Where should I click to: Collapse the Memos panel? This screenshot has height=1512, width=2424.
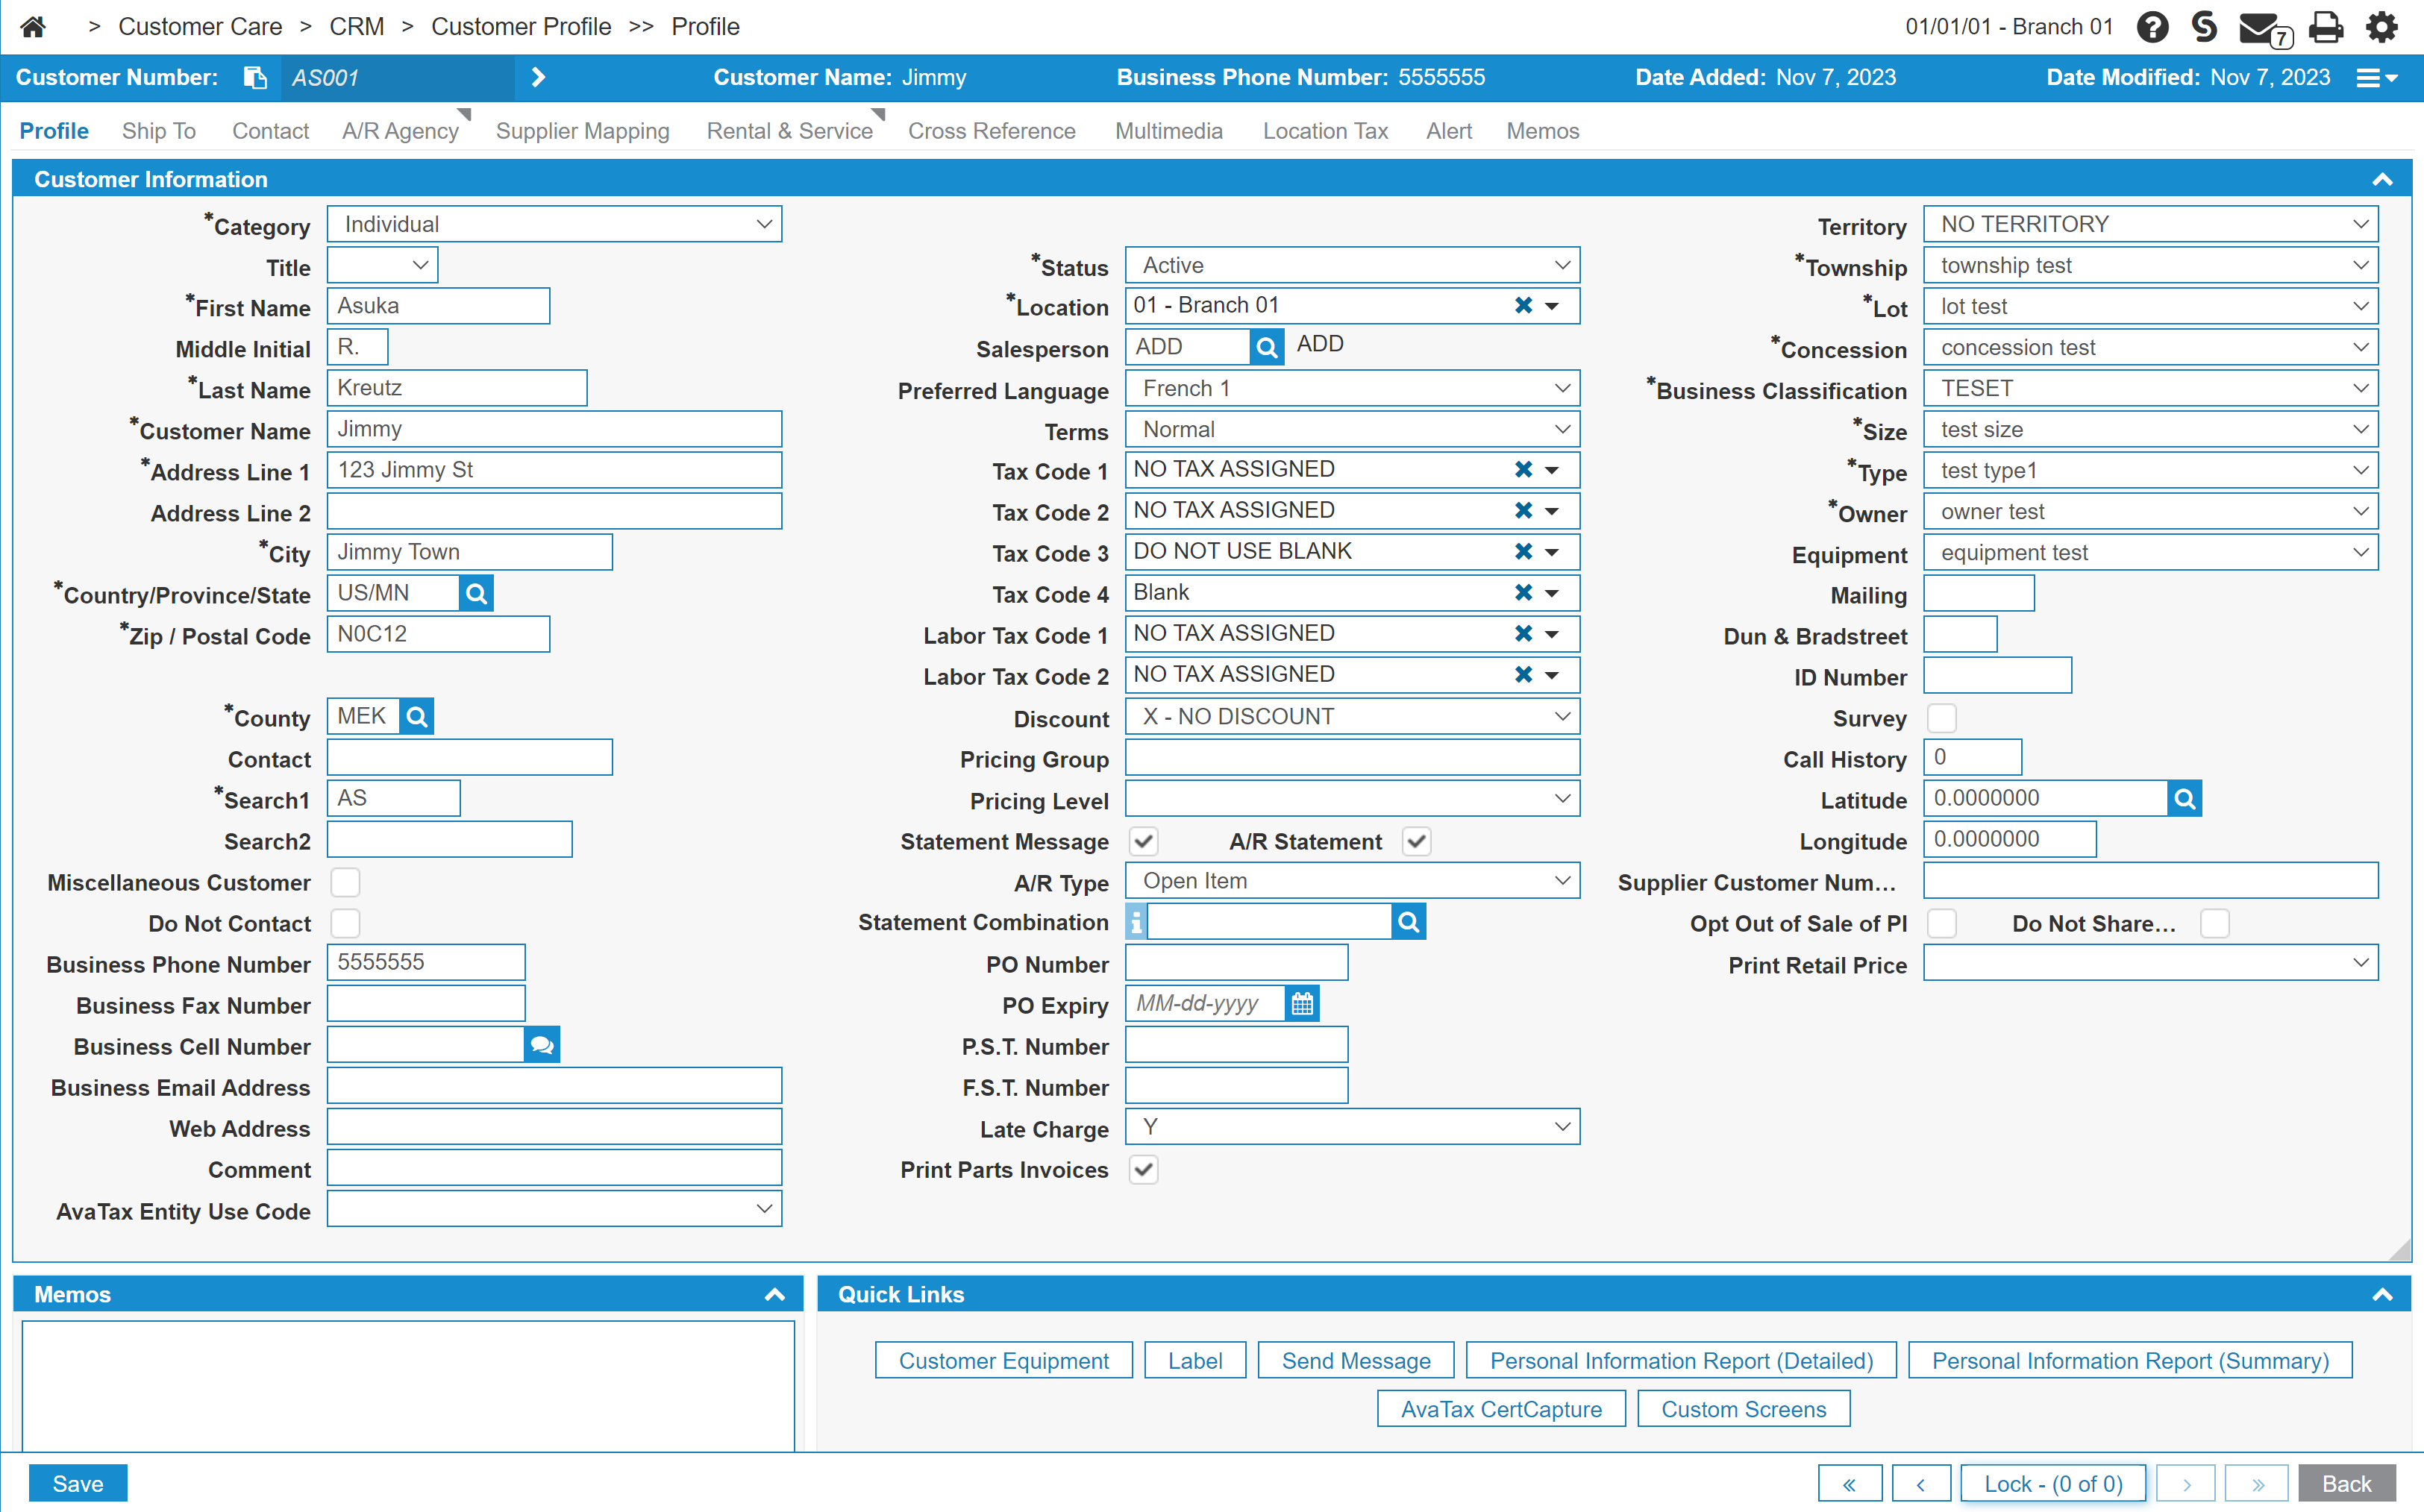click(774, 1295)
